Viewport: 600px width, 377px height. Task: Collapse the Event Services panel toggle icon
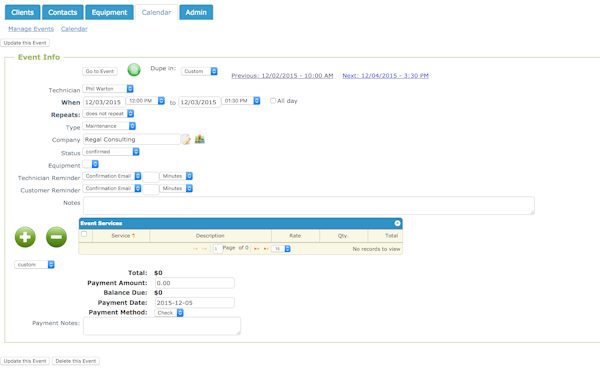coord(397,223)
